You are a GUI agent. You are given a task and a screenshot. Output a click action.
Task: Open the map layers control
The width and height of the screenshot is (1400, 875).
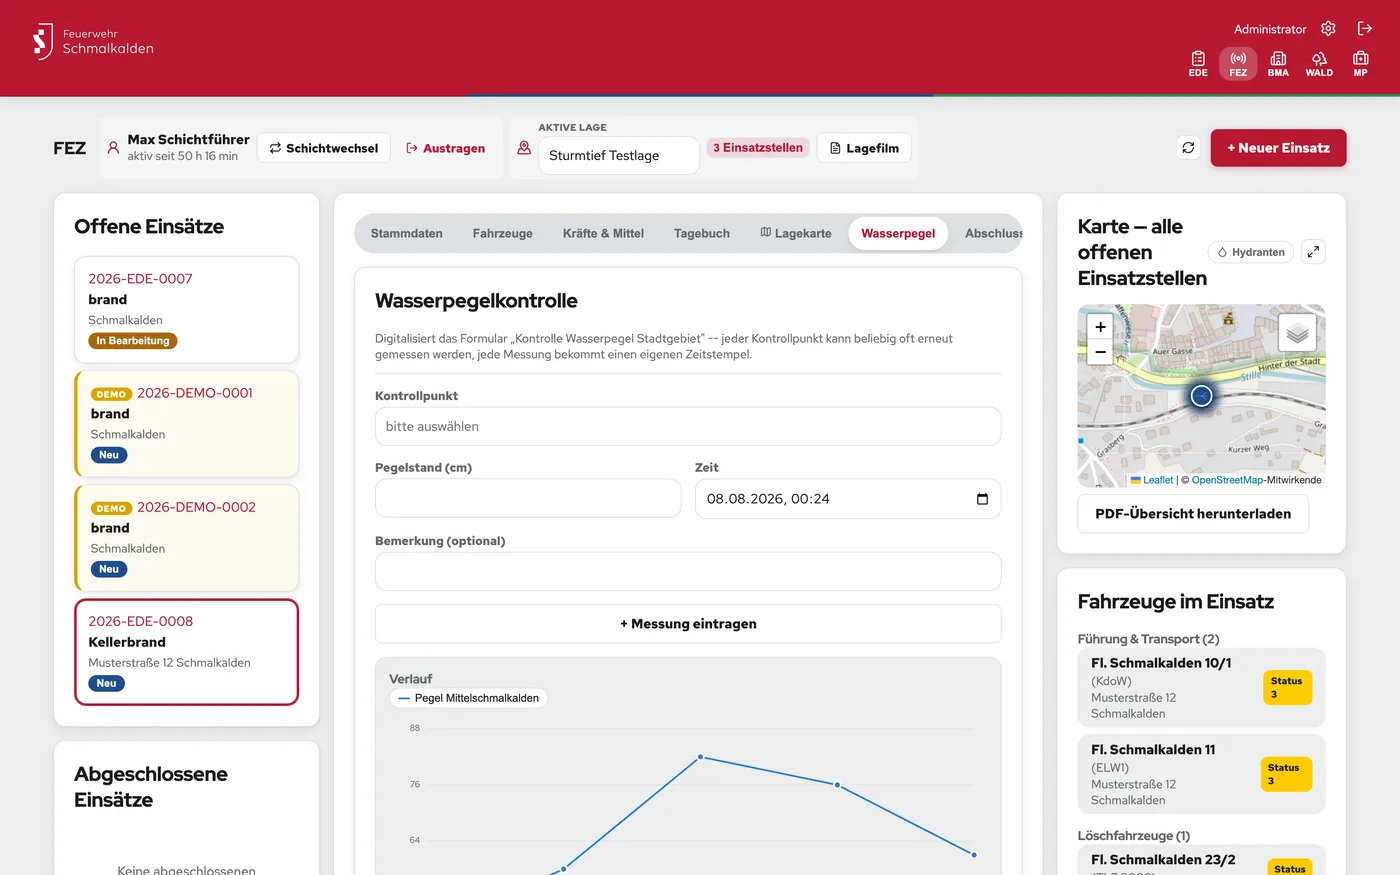pyautogui.click(x=1297, y=333)
